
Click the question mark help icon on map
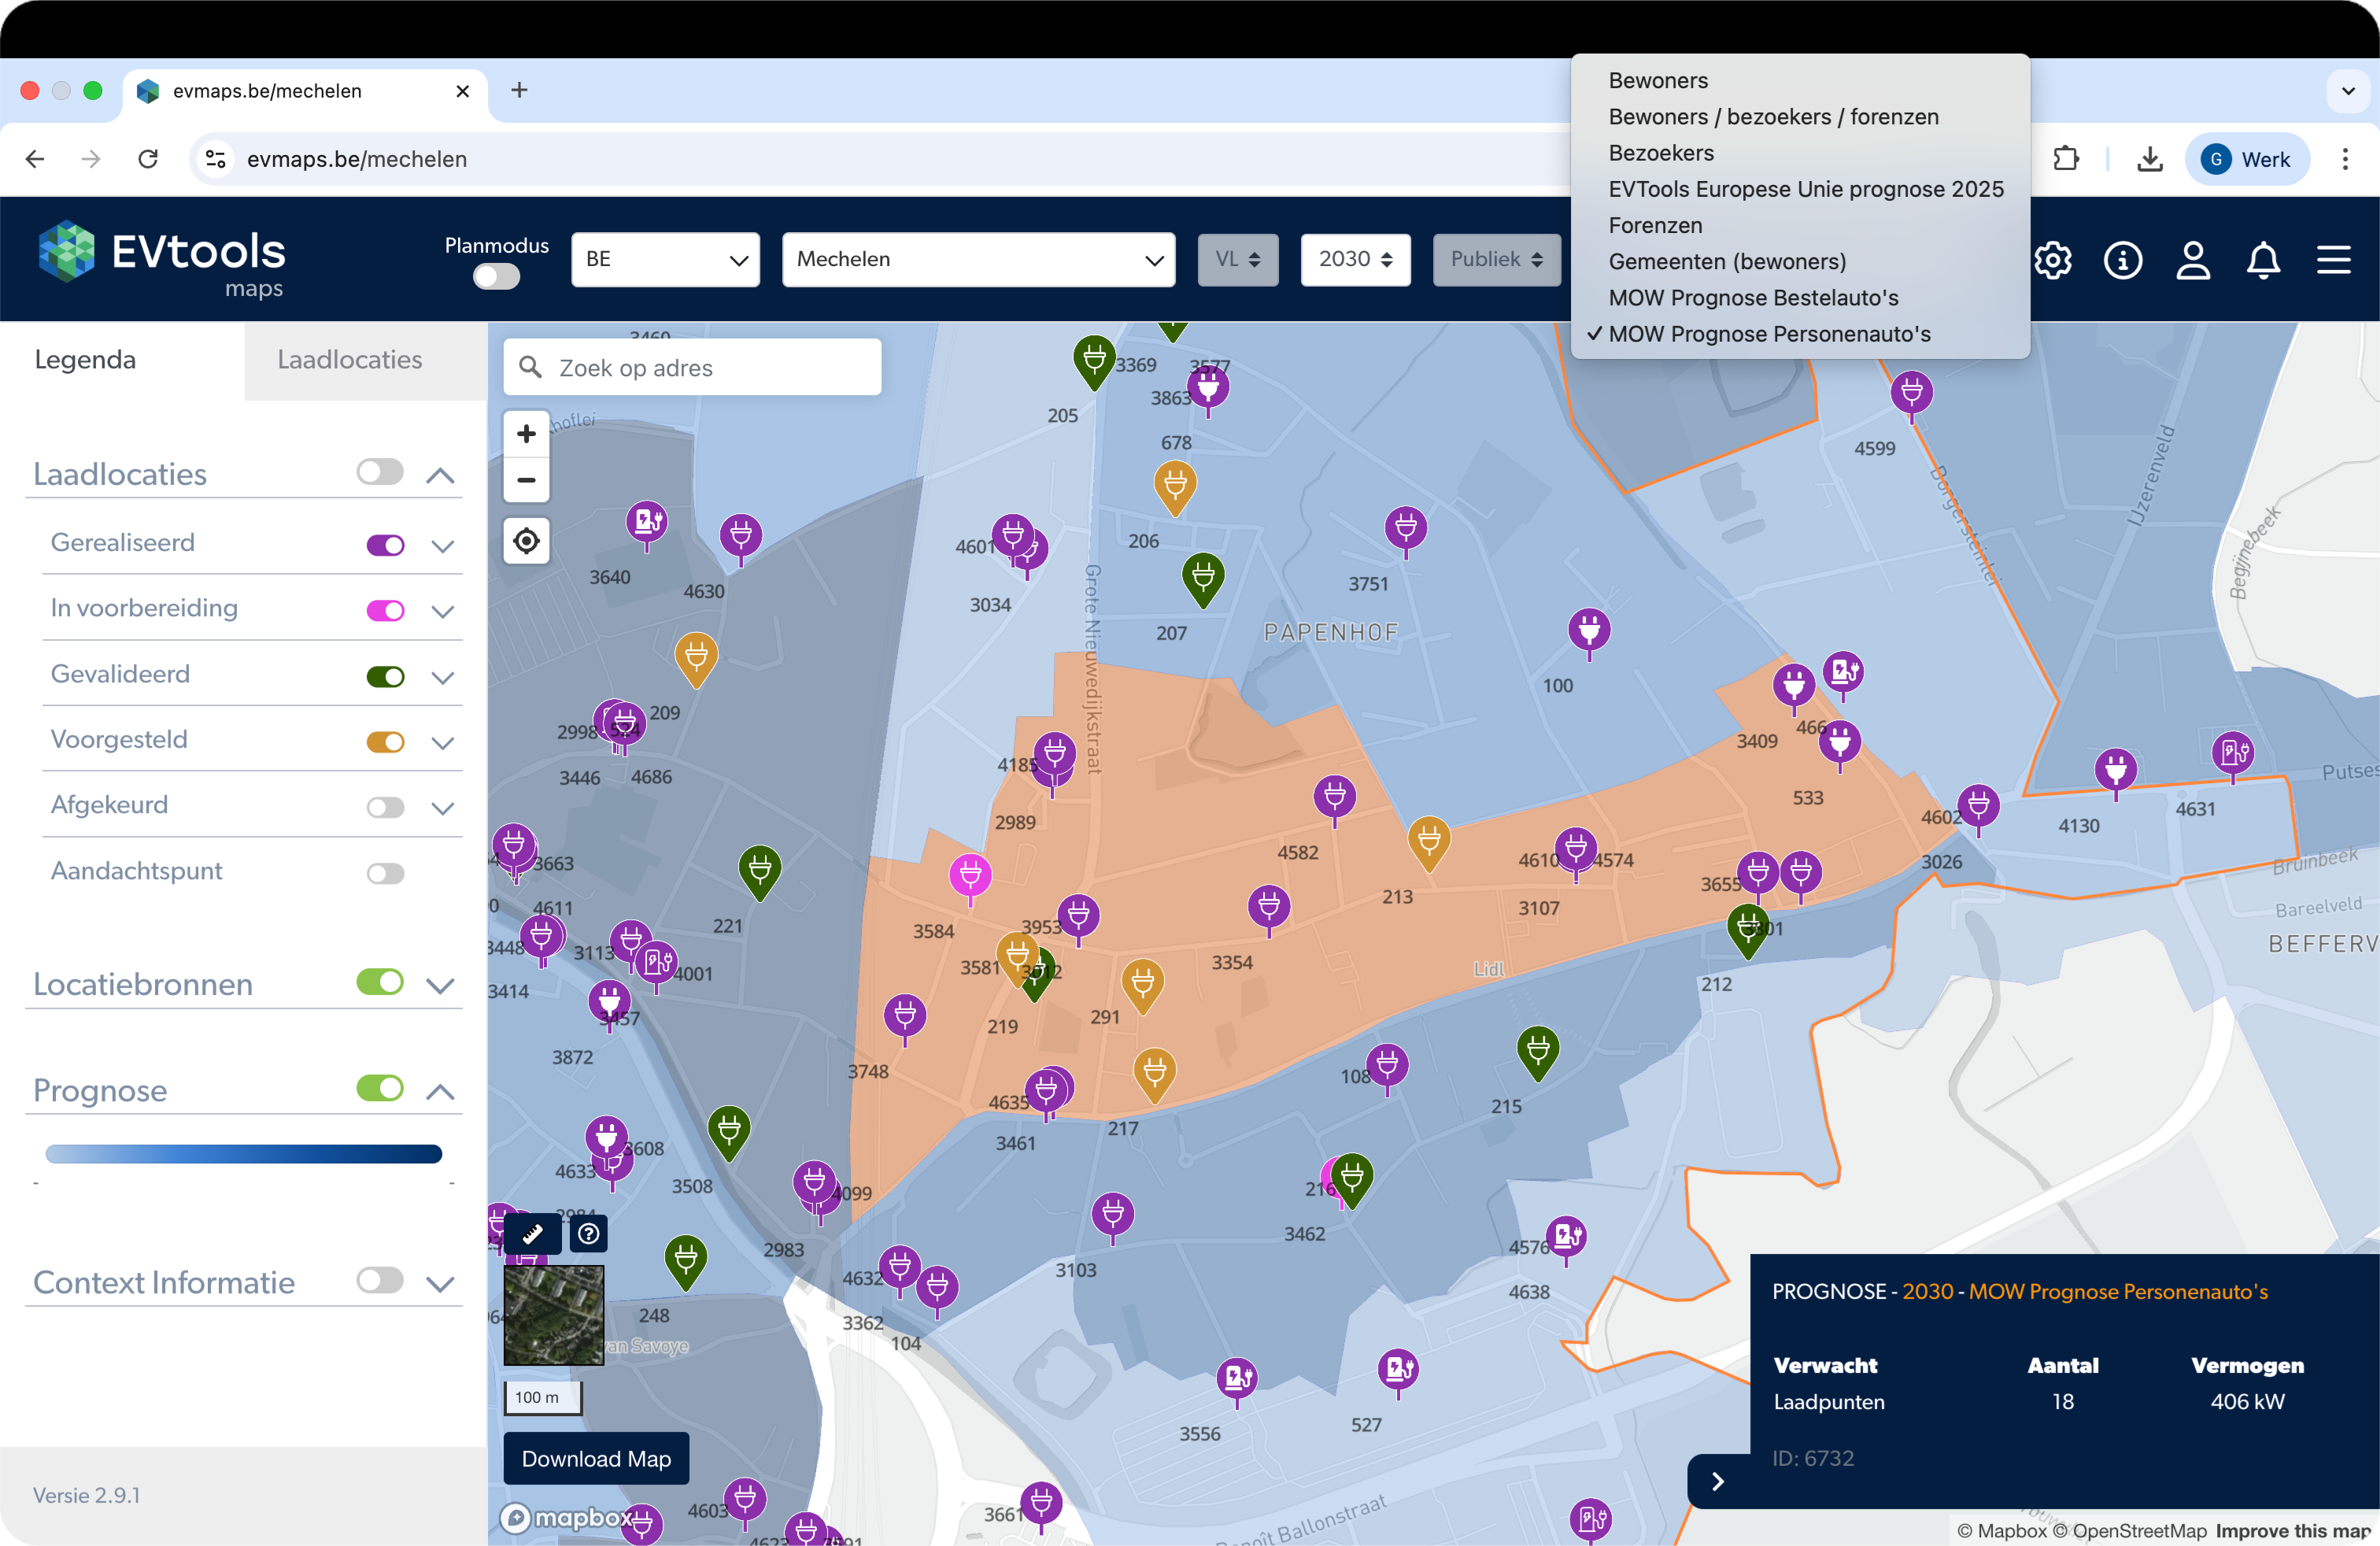tap(589, 1234)
